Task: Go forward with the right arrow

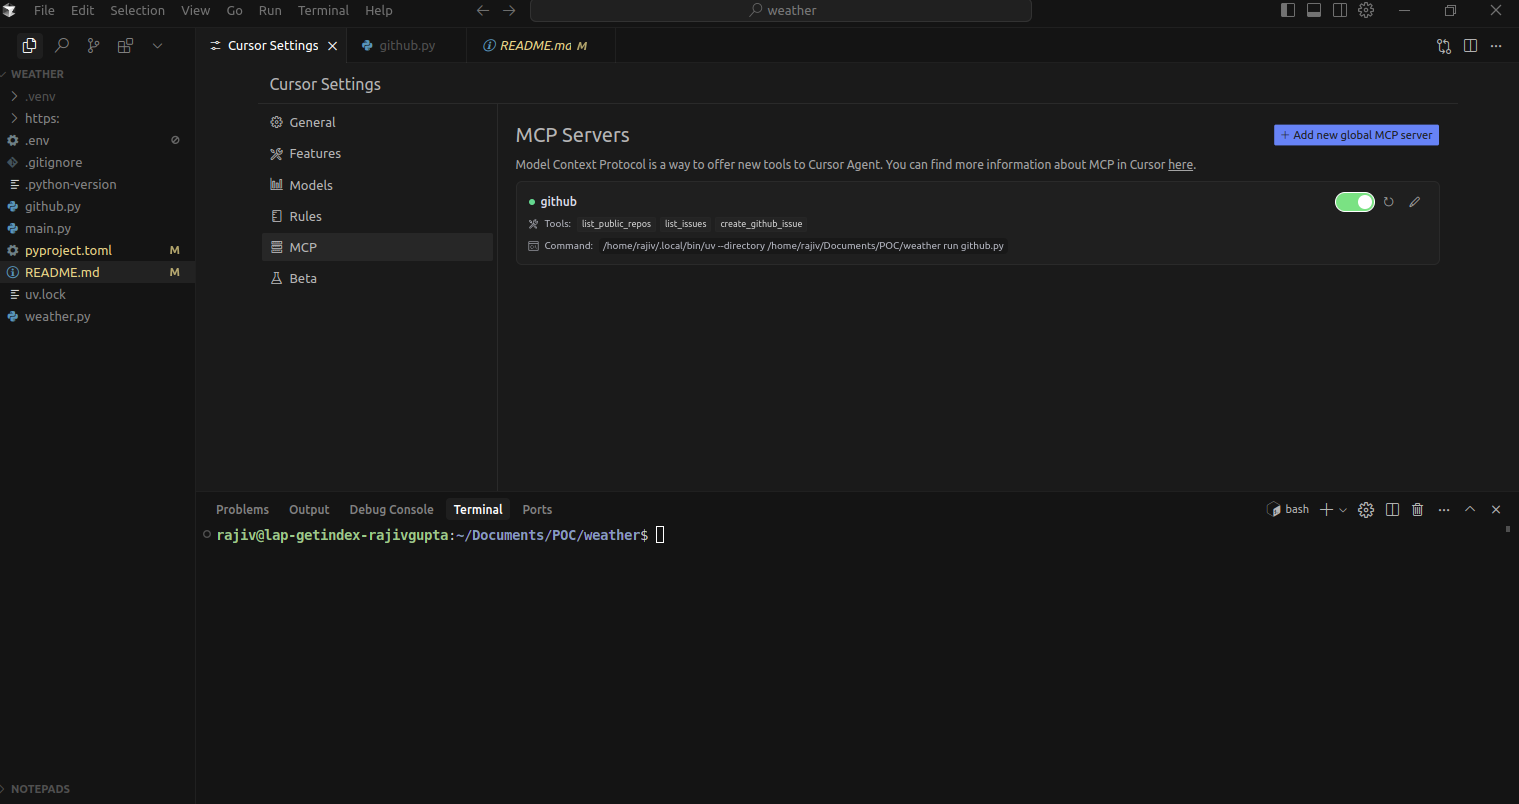Action: [509, 10]
